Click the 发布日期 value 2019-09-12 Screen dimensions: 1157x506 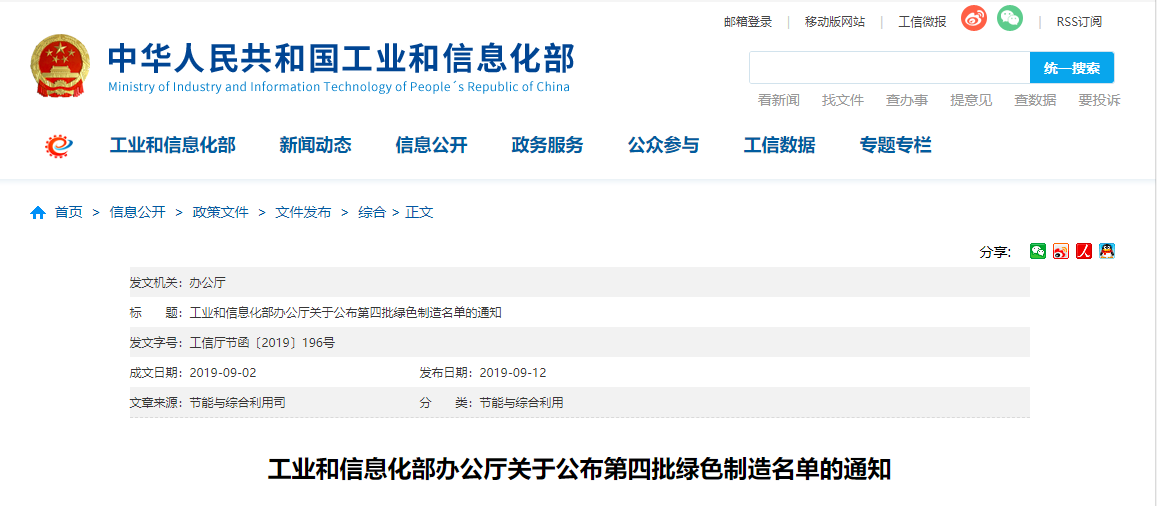(513, 372)
